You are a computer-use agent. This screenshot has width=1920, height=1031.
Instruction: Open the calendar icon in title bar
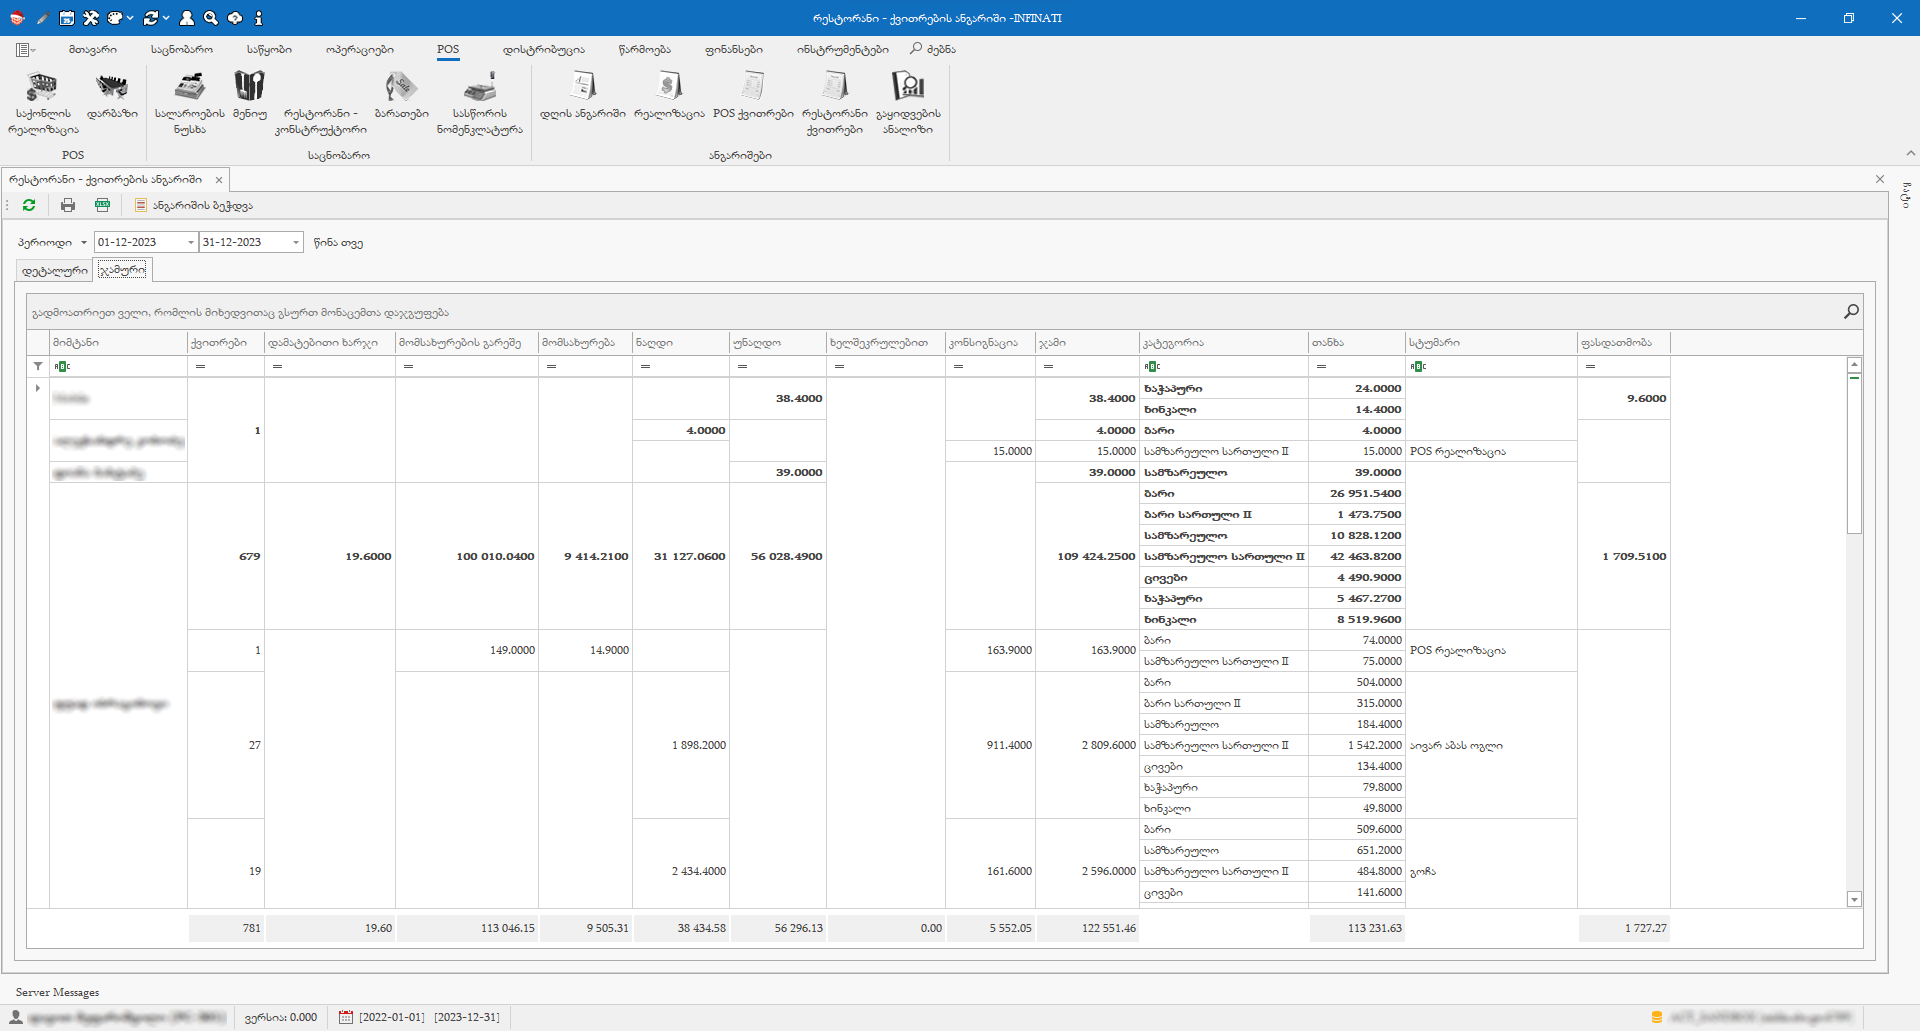tap(66, 18)
